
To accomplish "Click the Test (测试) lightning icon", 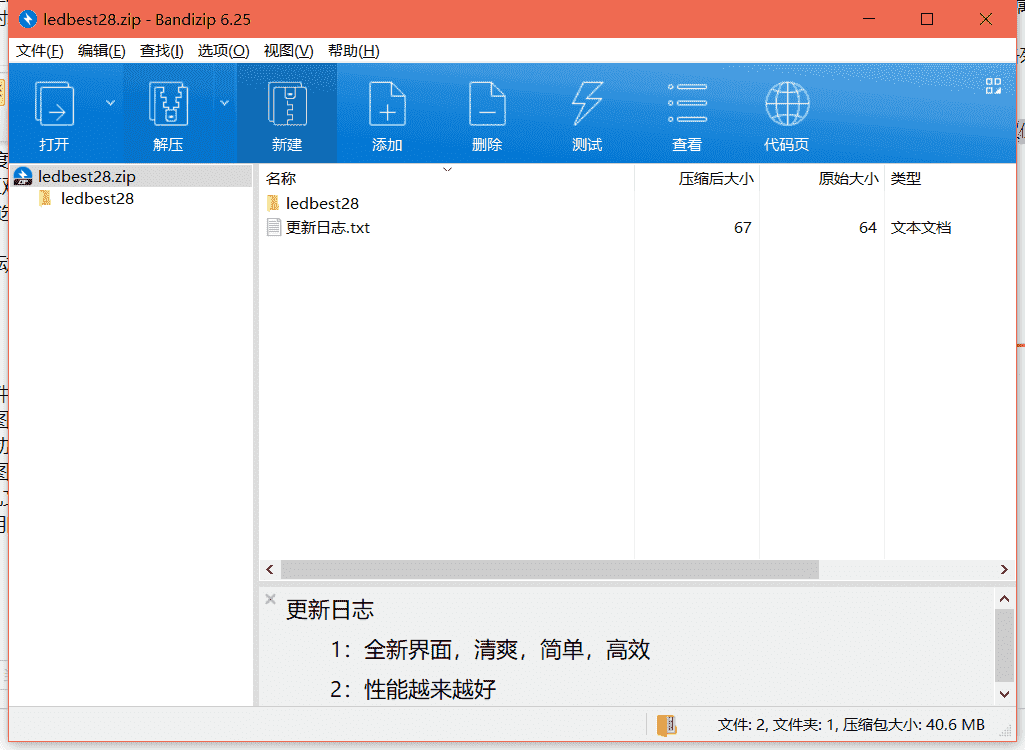I will [587, 103].
